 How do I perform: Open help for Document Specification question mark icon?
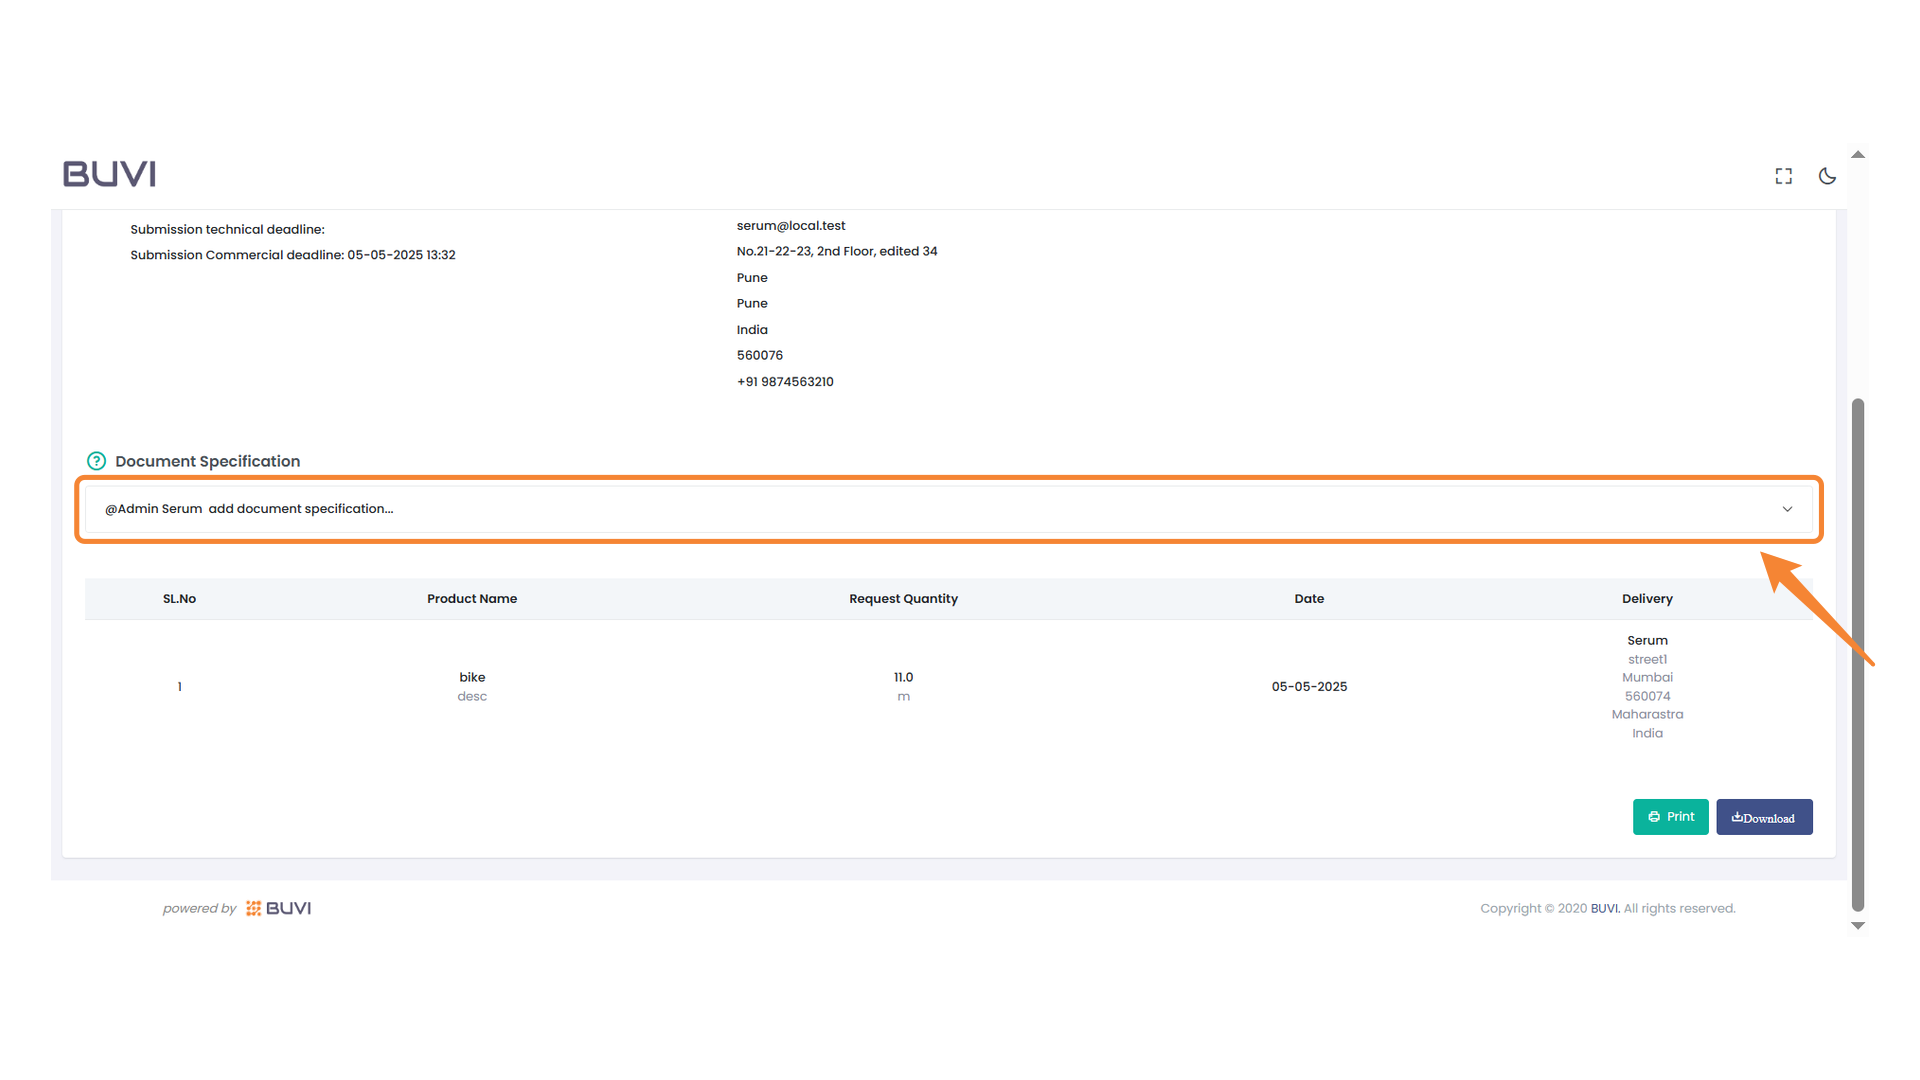click(96, 460)
